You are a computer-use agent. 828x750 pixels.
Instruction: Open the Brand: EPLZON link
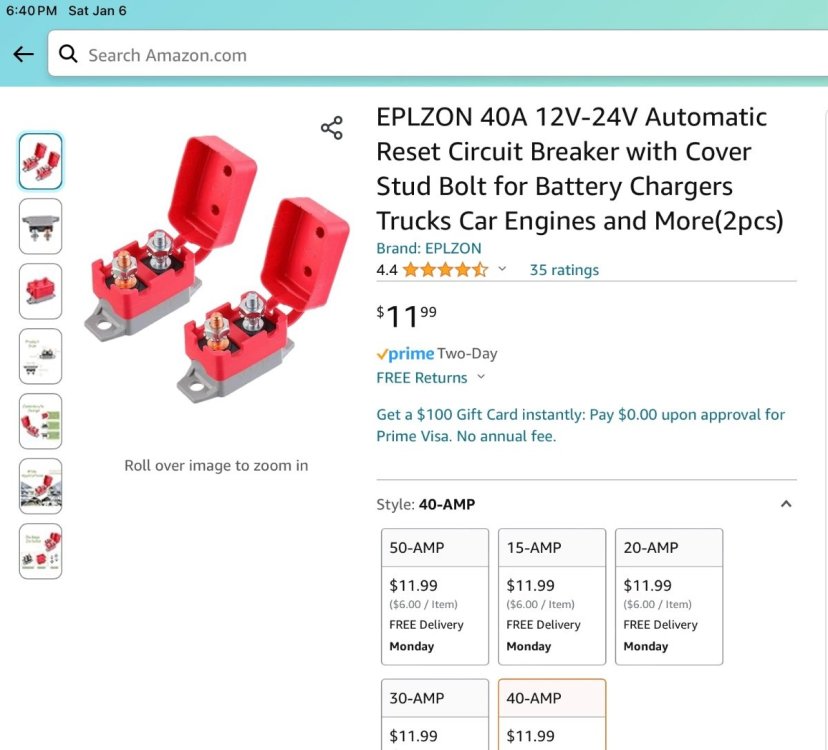pos(428,248)
